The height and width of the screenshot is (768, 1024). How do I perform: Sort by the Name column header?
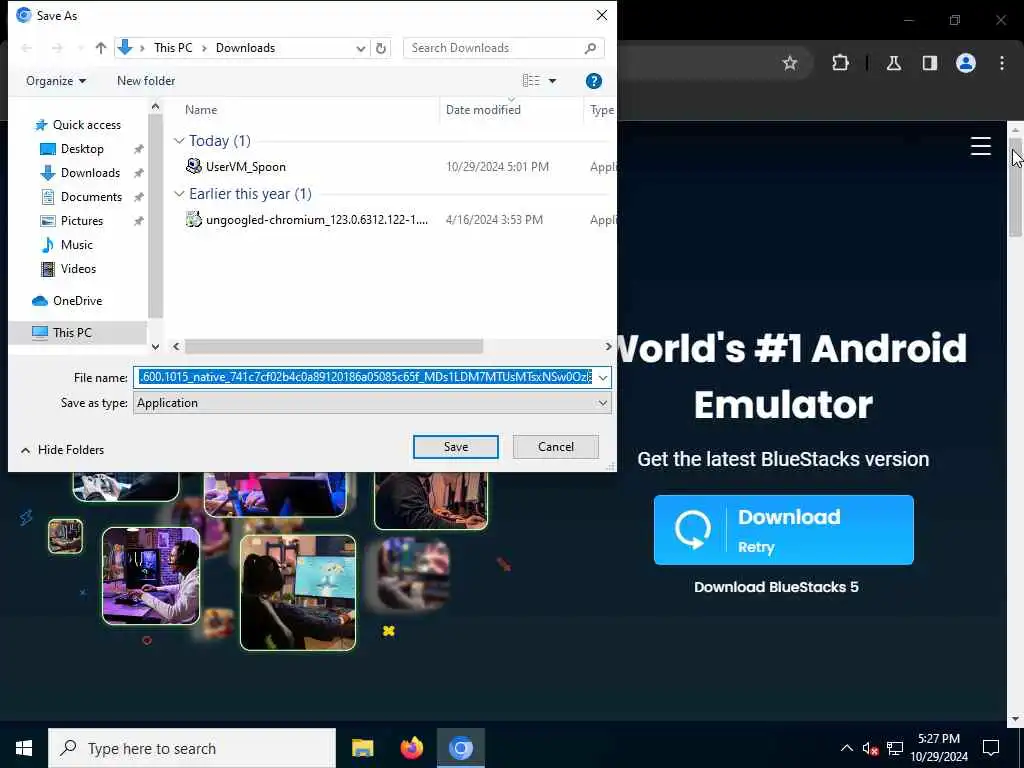click(200, 110)
